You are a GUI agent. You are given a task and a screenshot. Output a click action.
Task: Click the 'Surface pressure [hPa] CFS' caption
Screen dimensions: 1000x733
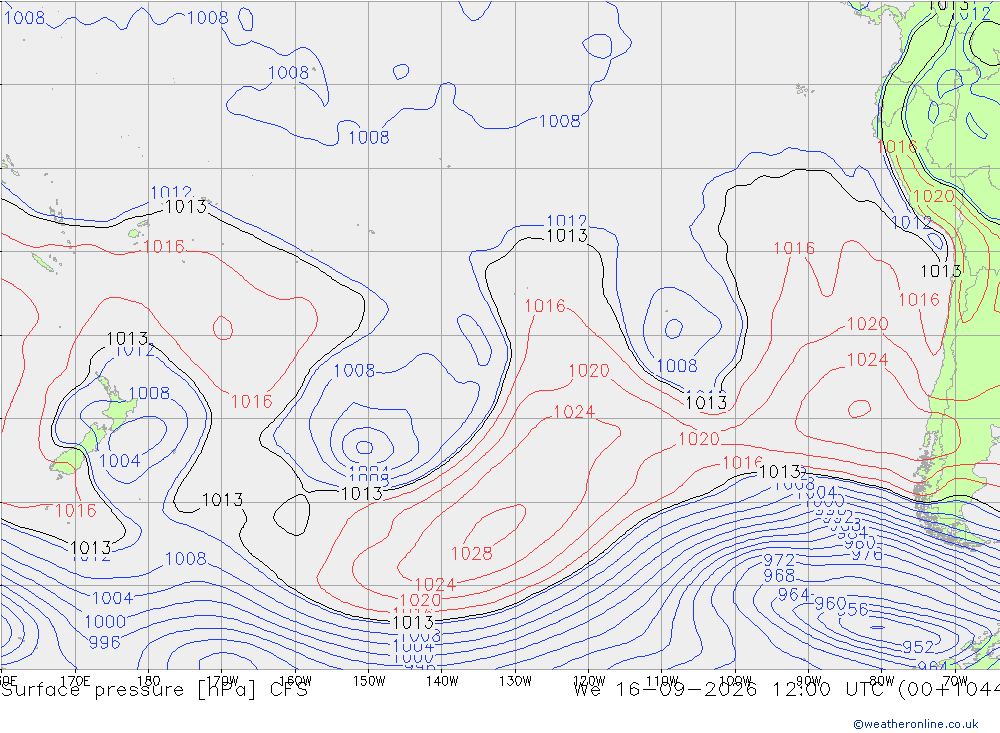pos(154,690)
